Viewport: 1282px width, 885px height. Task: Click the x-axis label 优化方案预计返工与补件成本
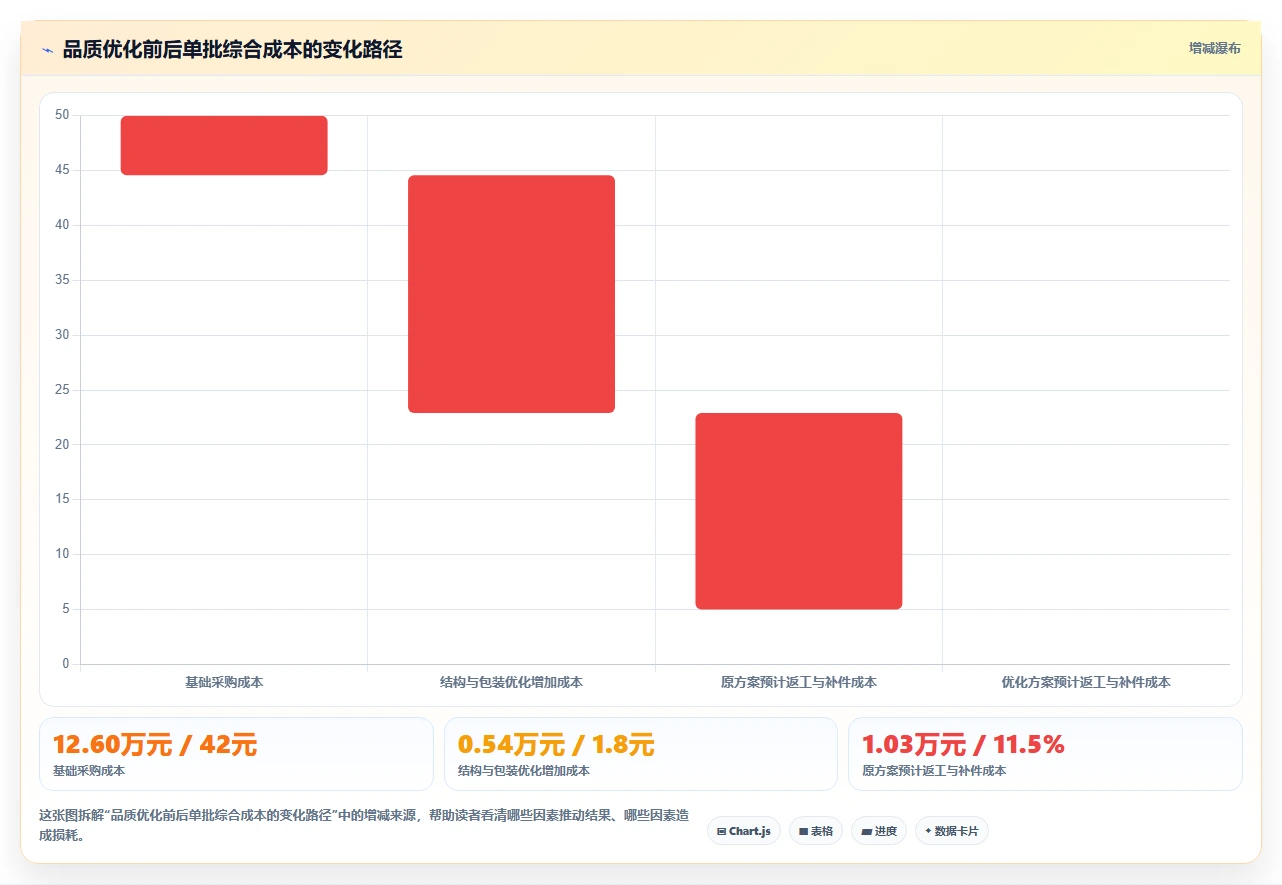click(x=1086, y=682)
